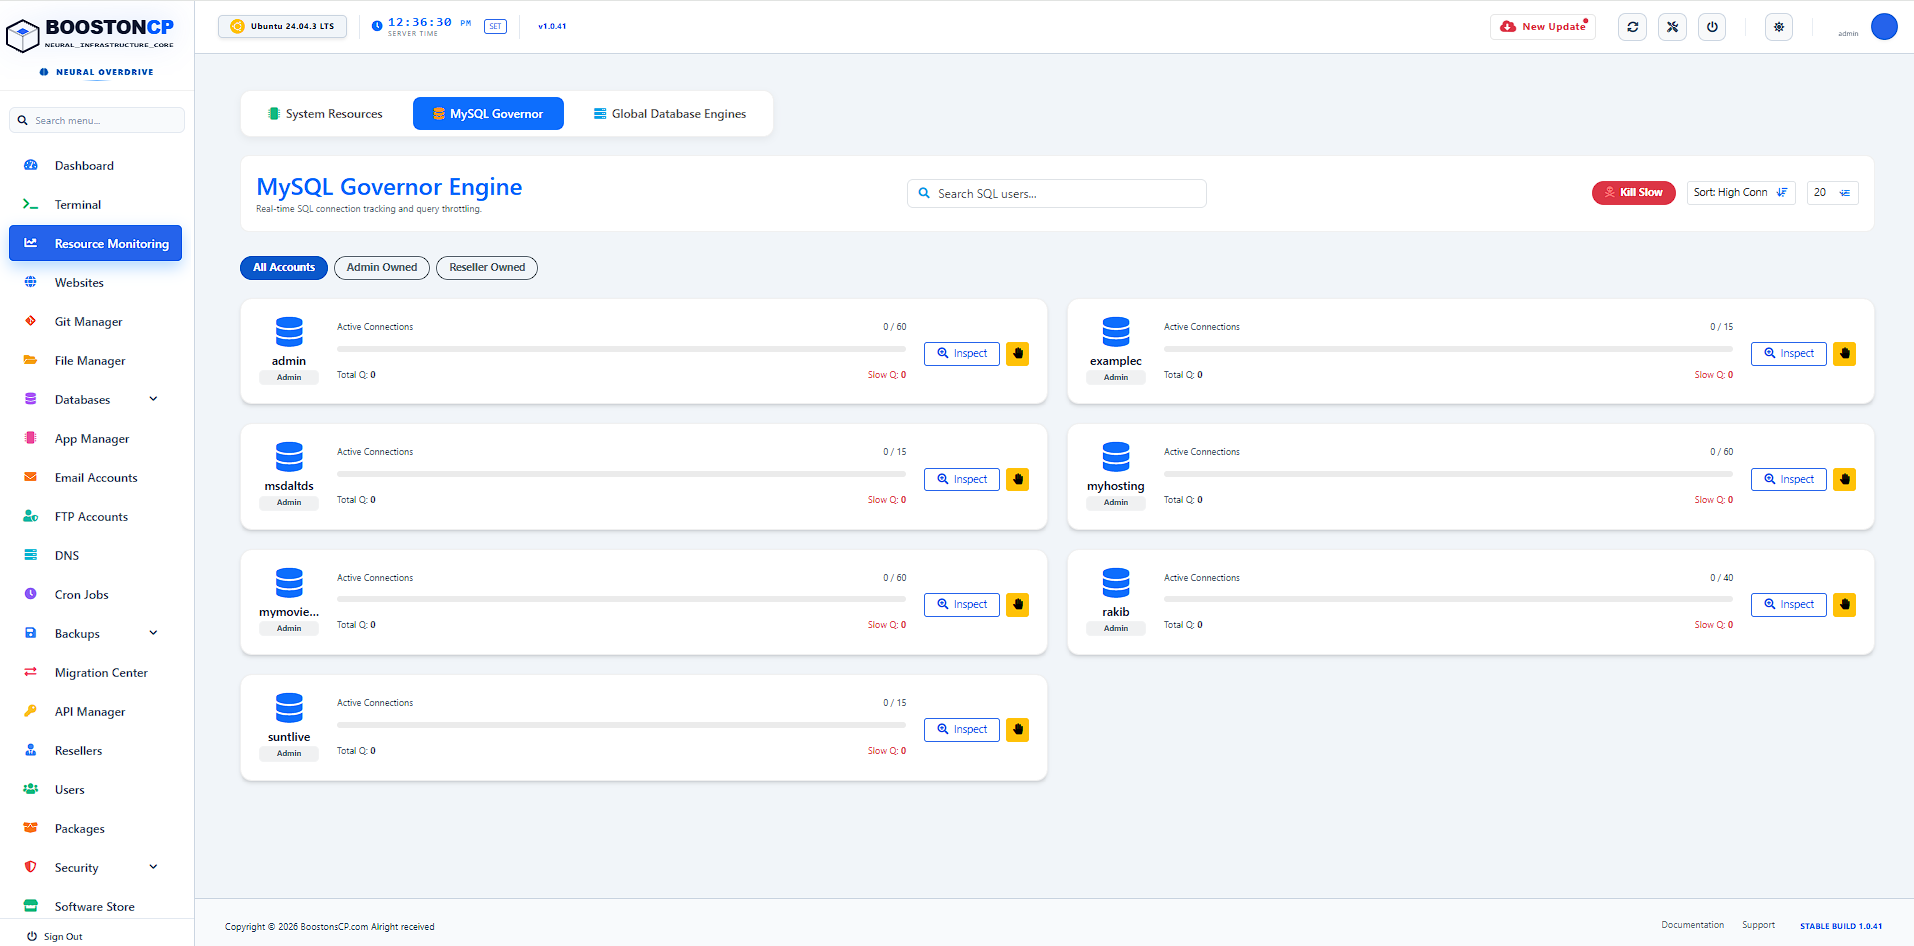Viewport: 1914px width, 946px height.
Task: Inspect the rakib SQL user
Action: 1789,604
